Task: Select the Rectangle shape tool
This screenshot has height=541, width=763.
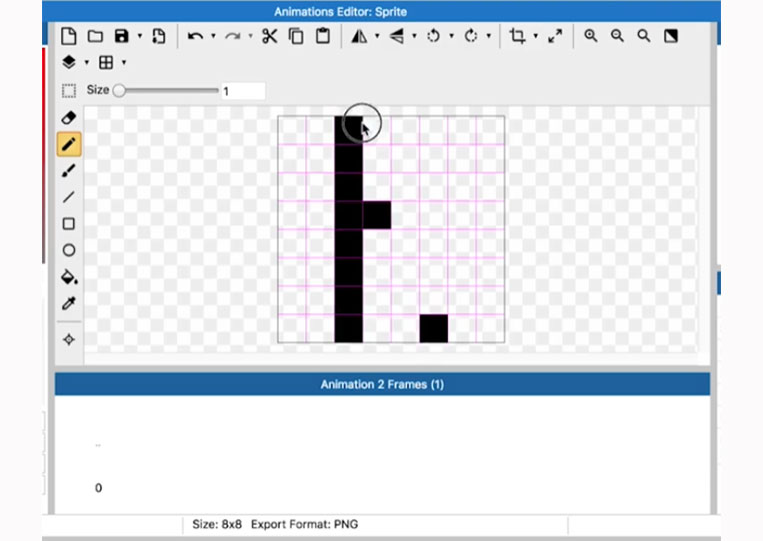Action: pos(69,224)
